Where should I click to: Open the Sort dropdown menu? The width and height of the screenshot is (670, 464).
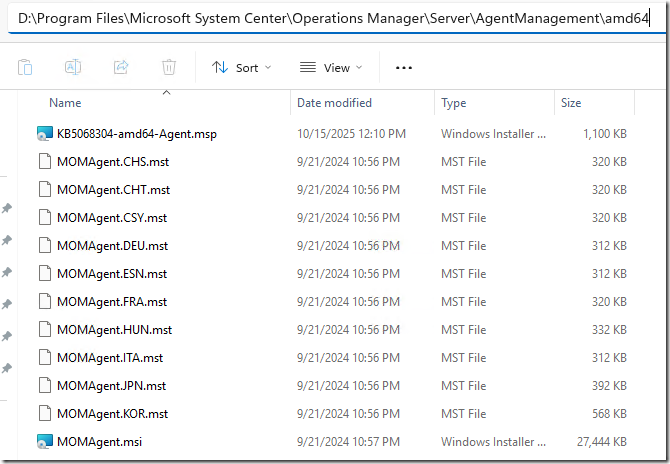click(x=241, y=68)
